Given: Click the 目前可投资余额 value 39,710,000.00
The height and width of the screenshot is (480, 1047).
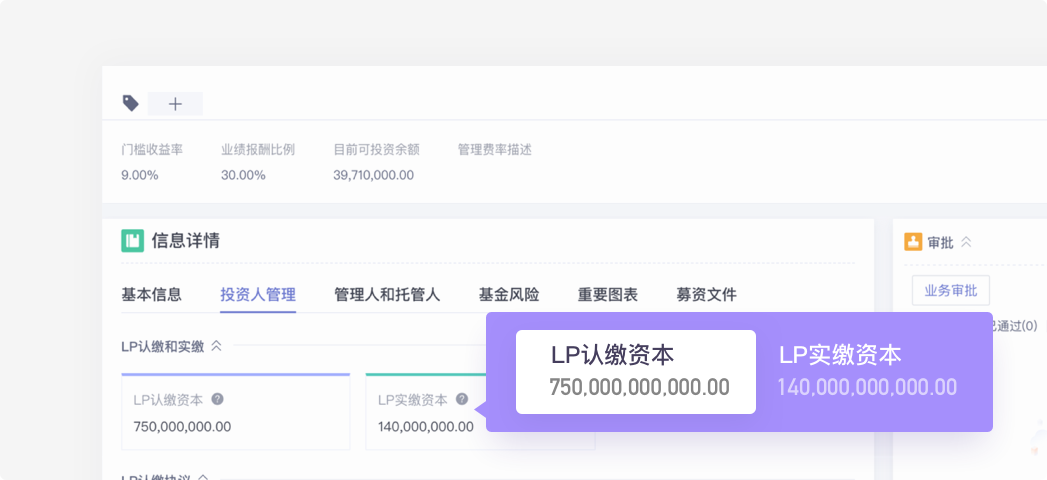Looking at the screenshot, I should tap(373, 176).
